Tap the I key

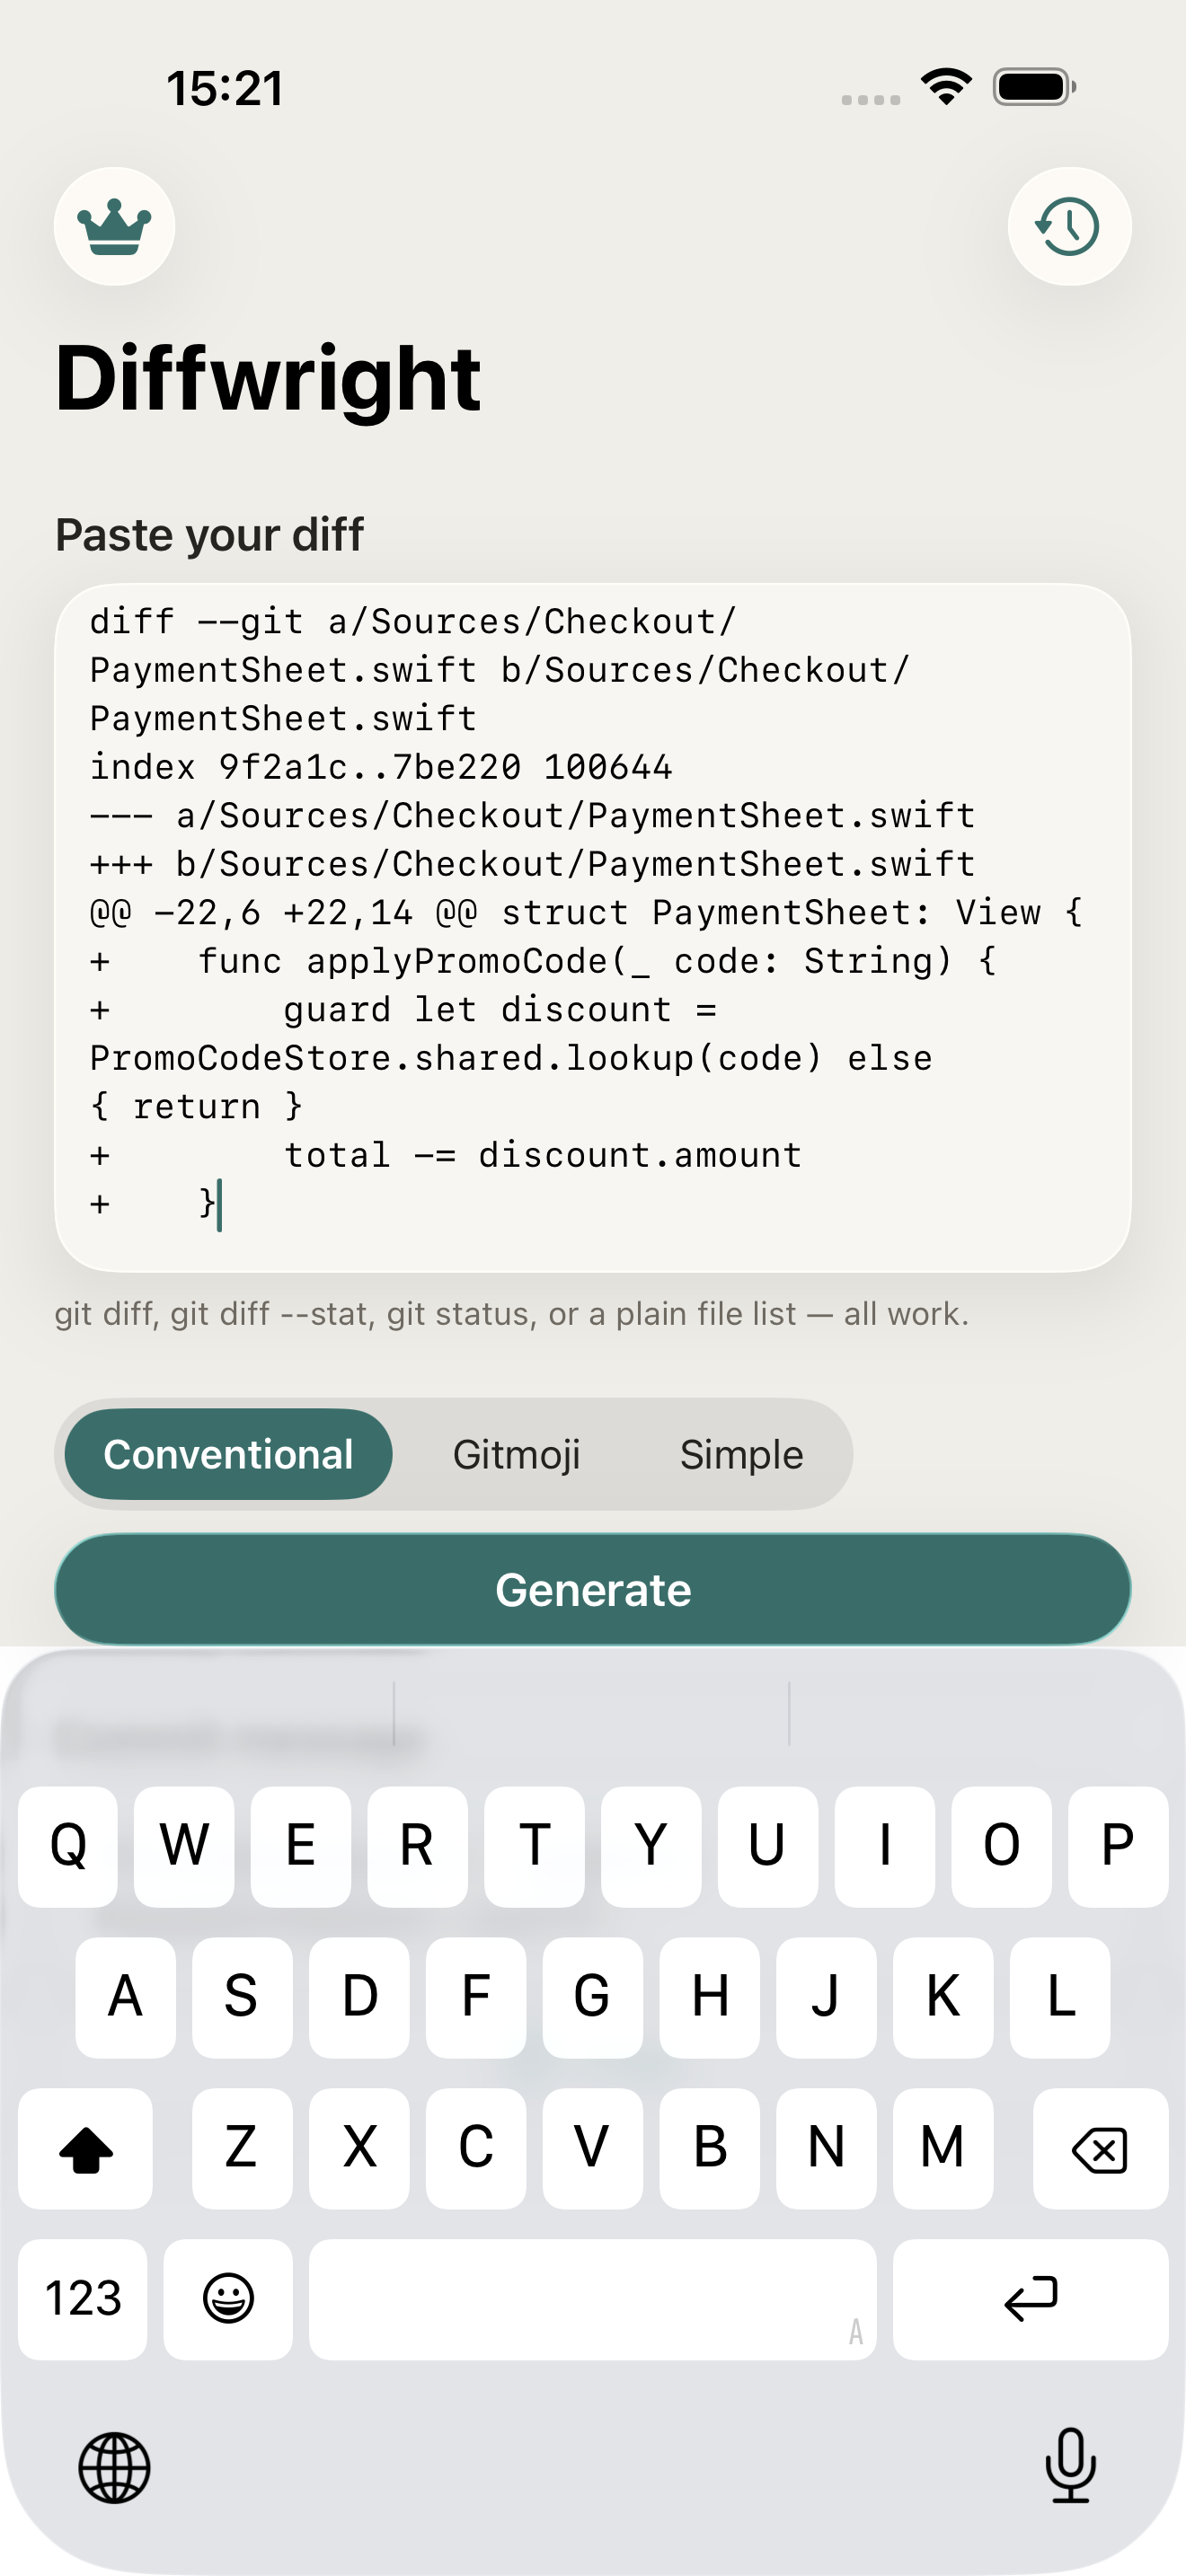pos(885,1846)
